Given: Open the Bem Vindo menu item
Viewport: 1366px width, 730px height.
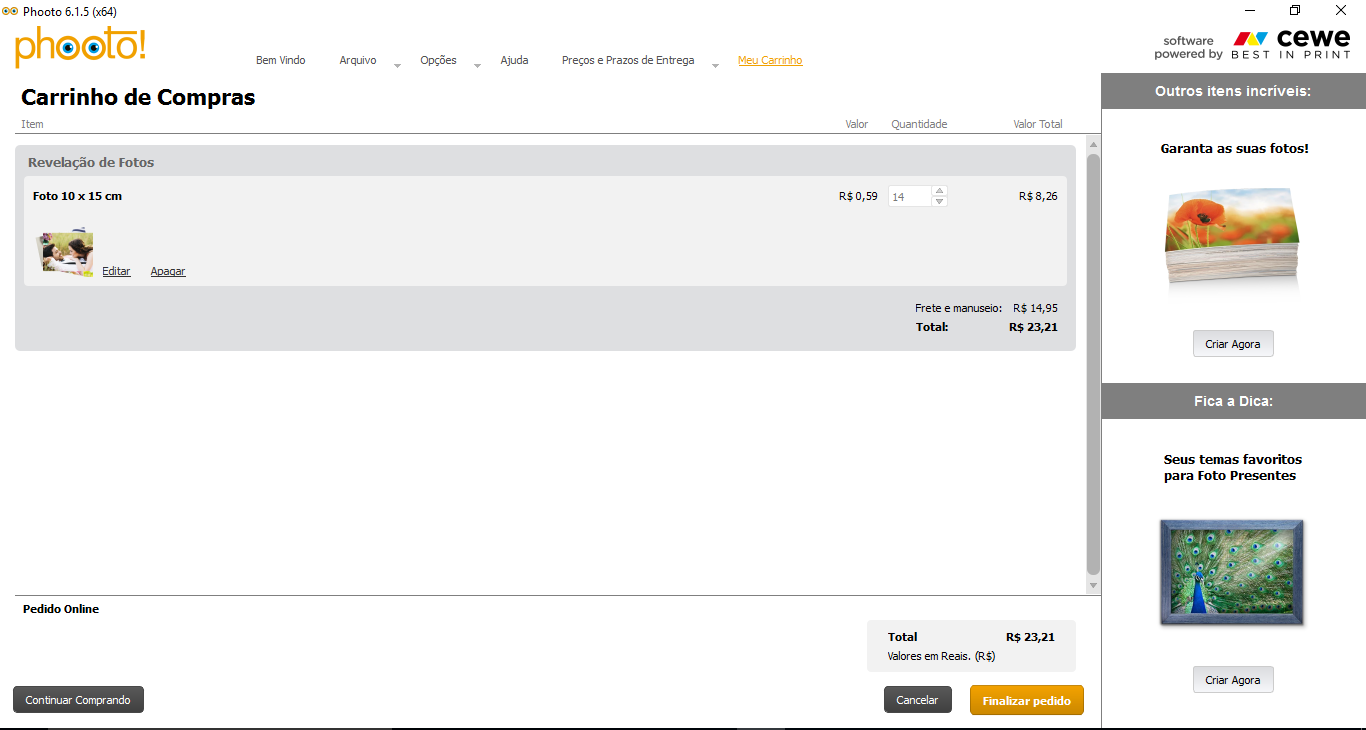Looking at the screenshot, I should (x=280, y=60).
